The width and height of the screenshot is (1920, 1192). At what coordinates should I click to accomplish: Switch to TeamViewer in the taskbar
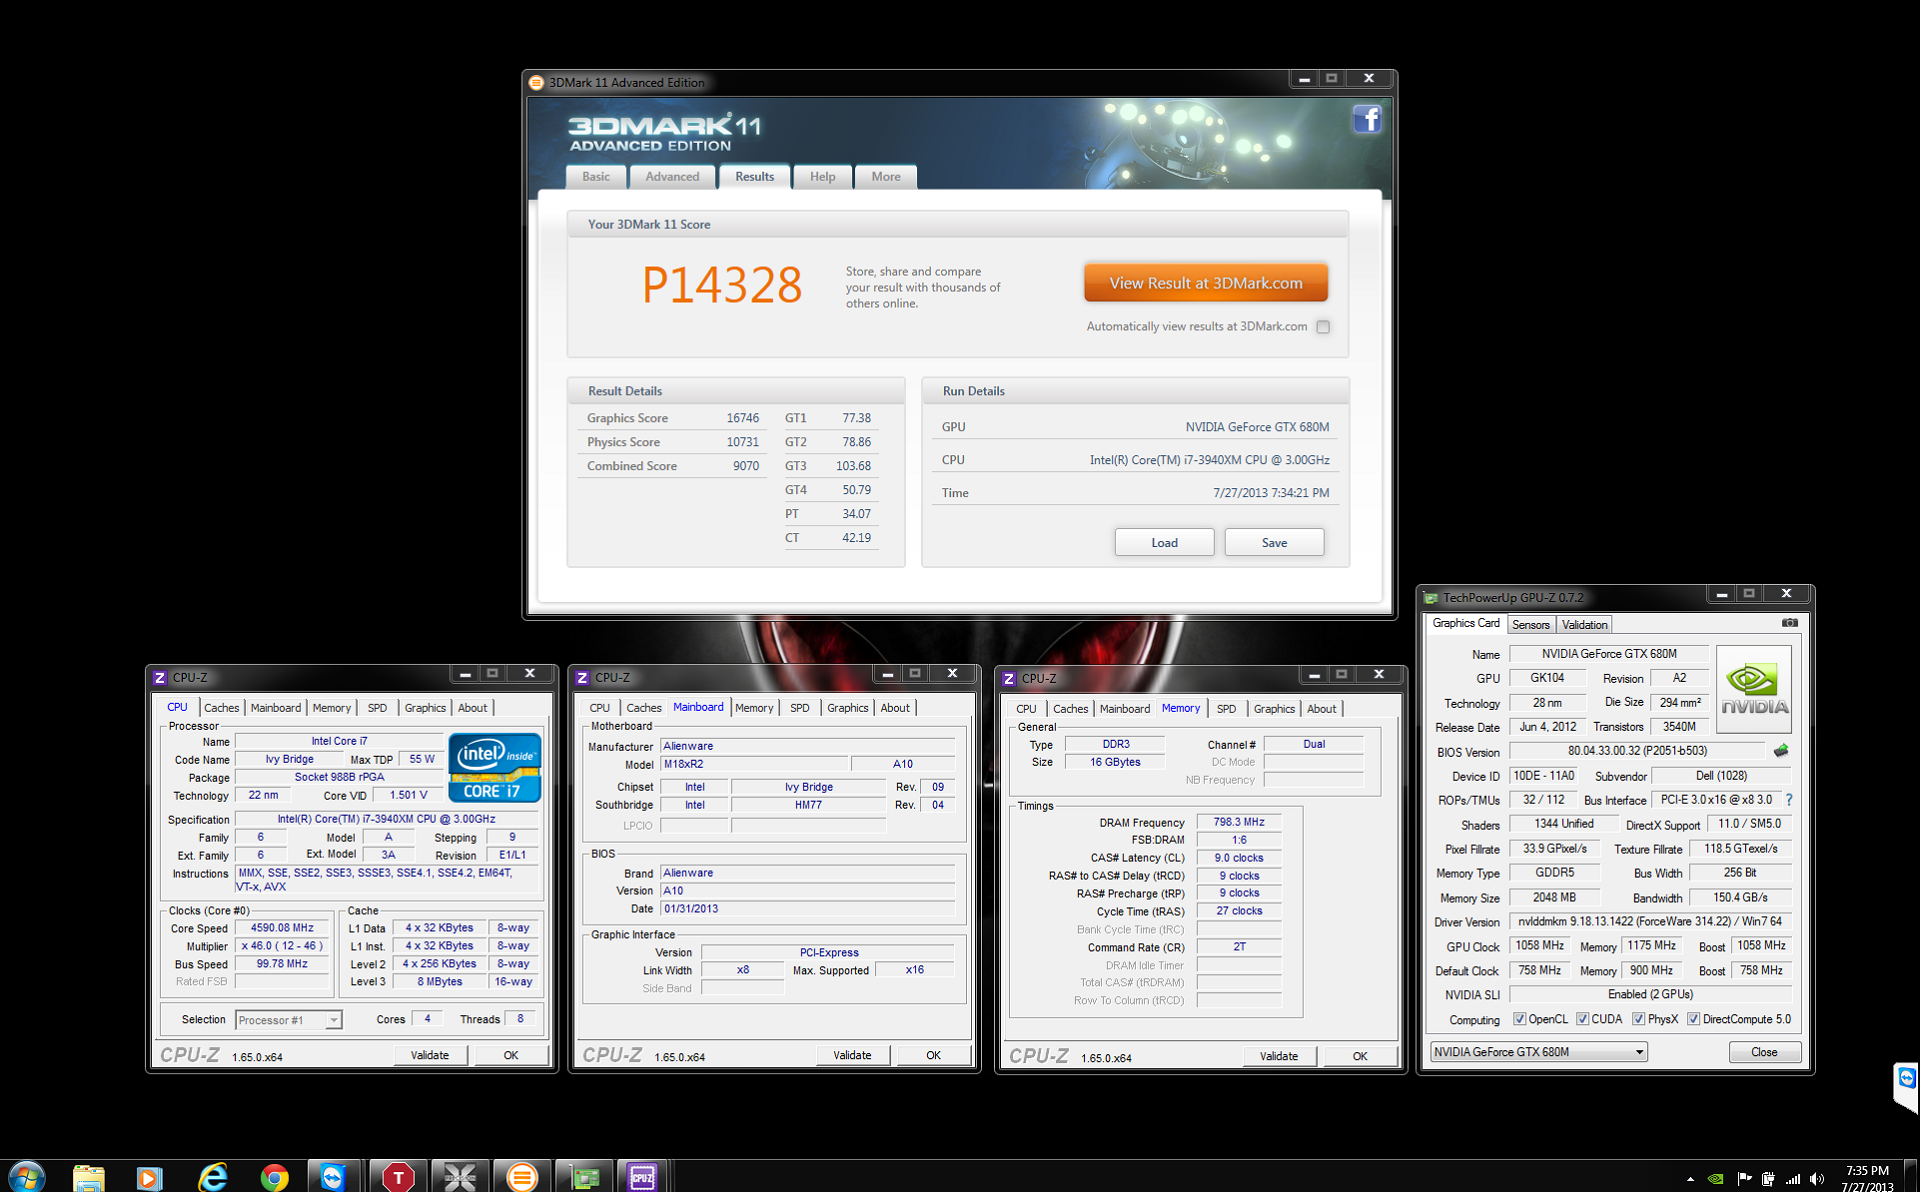pos(333,1177)
